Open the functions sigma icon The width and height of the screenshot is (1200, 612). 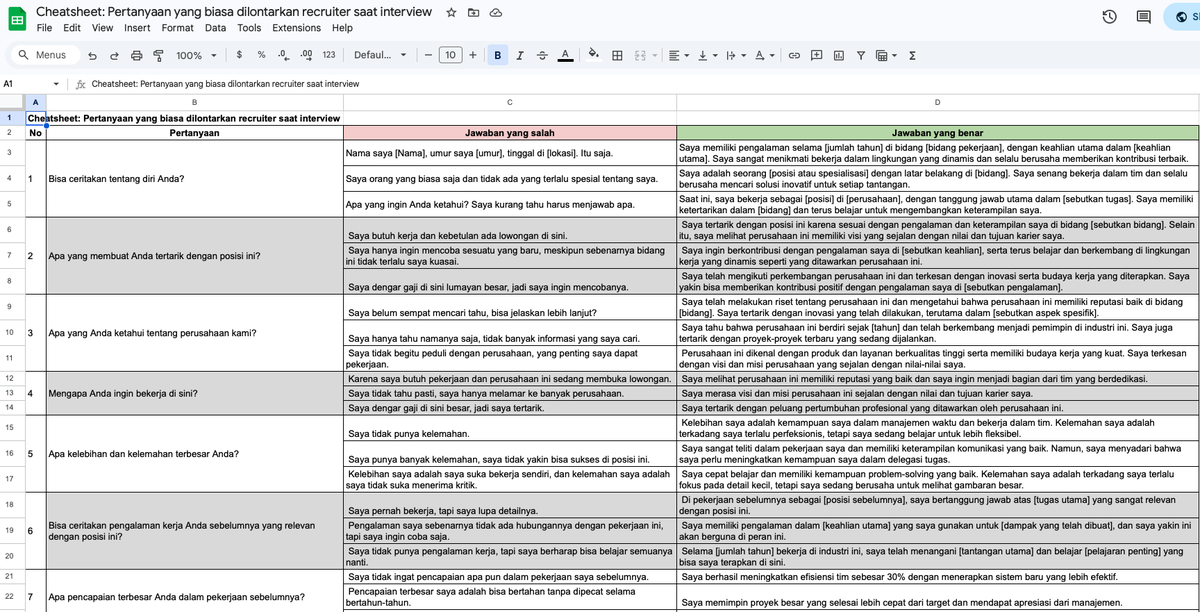(x=913, y=56)
